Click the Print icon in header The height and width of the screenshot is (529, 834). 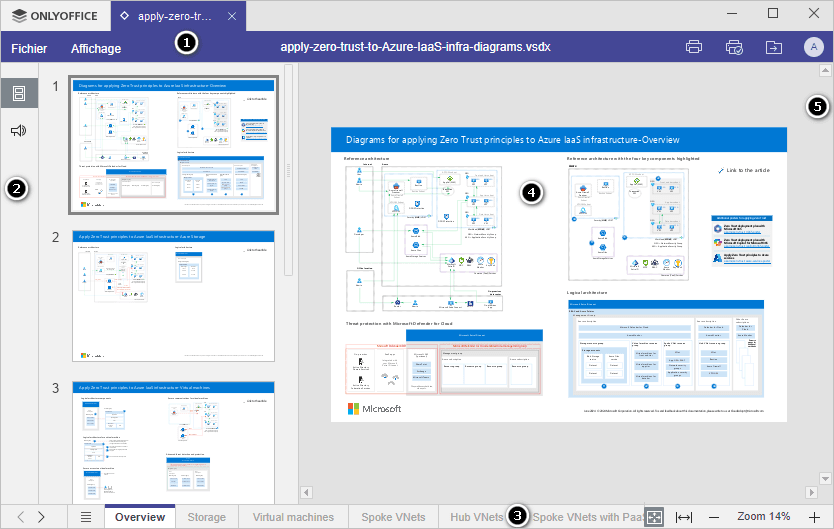[x=694, y=47]
